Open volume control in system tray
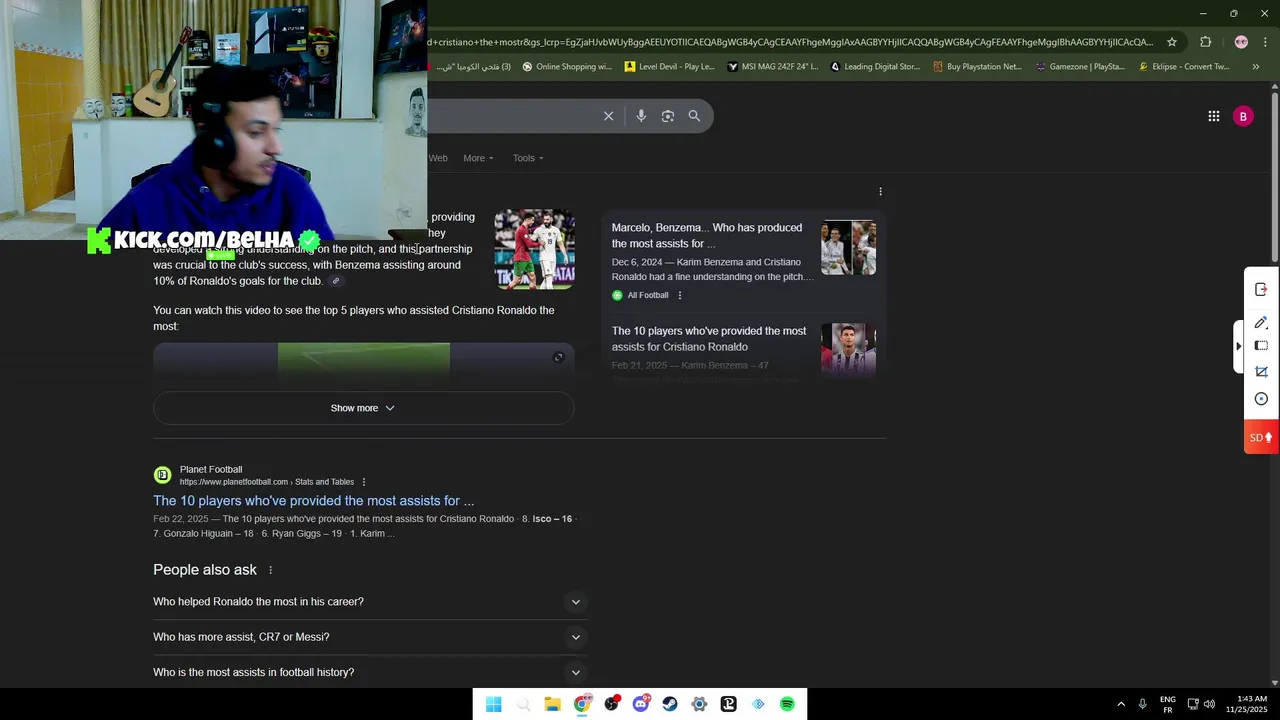 [x=1209, y=704]
